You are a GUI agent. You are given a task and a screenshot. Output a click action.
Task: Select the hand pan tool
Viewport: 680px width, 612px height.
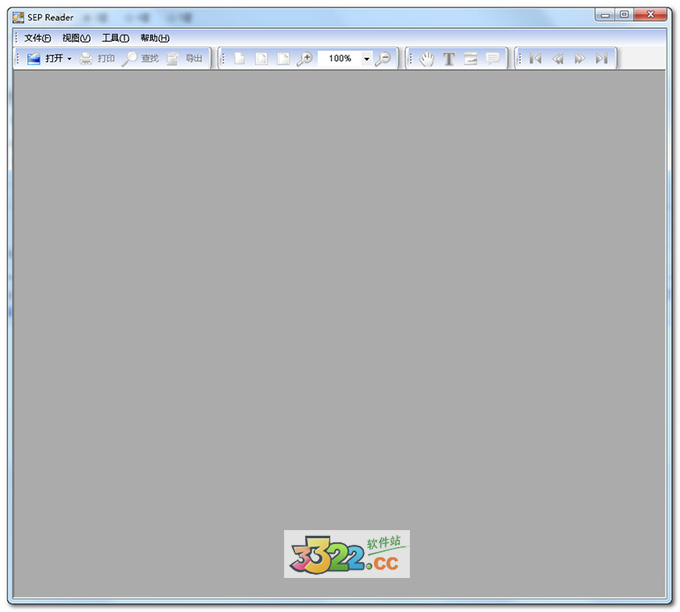click(427, 58)
